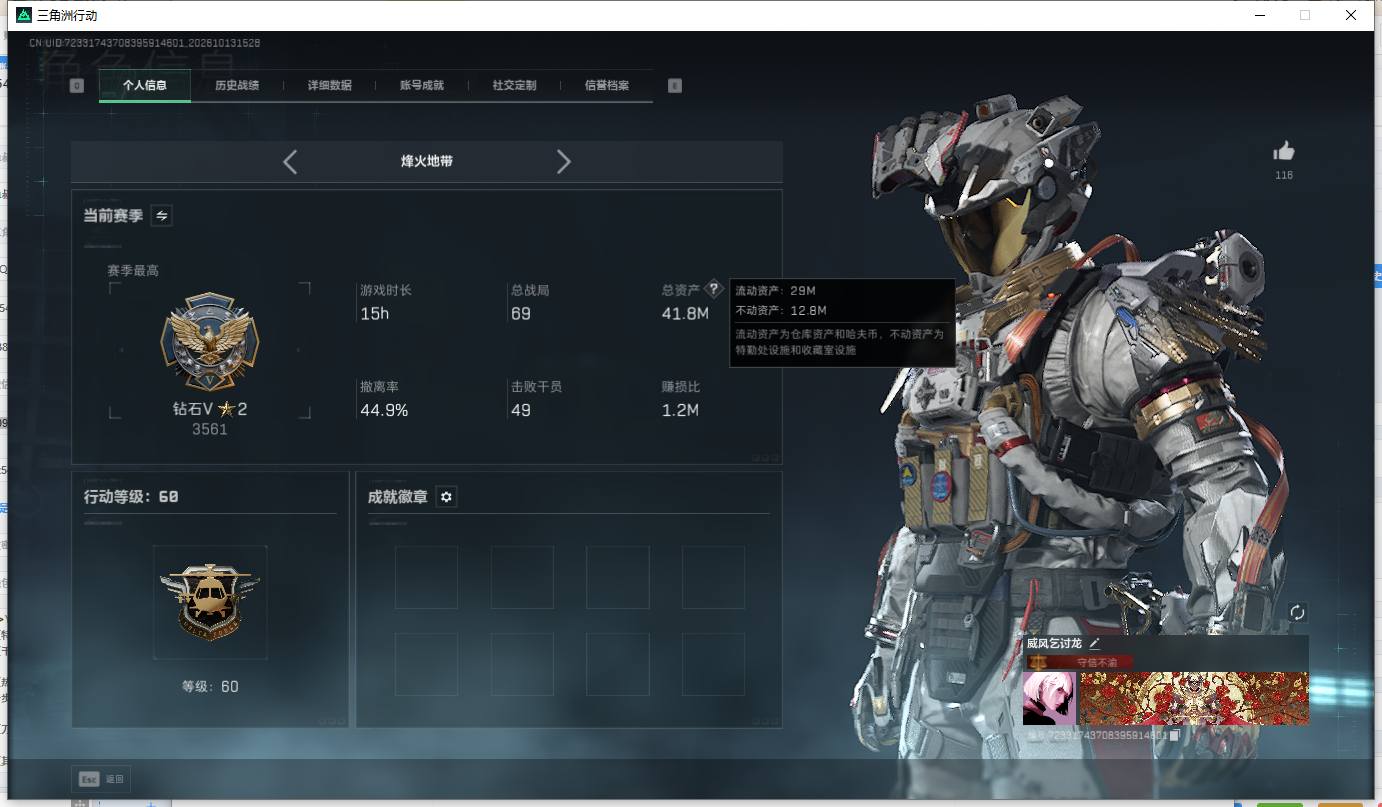Switch to the 历史战绩 tab
This screenshot has height=807, width=1382.
point(237,86)
